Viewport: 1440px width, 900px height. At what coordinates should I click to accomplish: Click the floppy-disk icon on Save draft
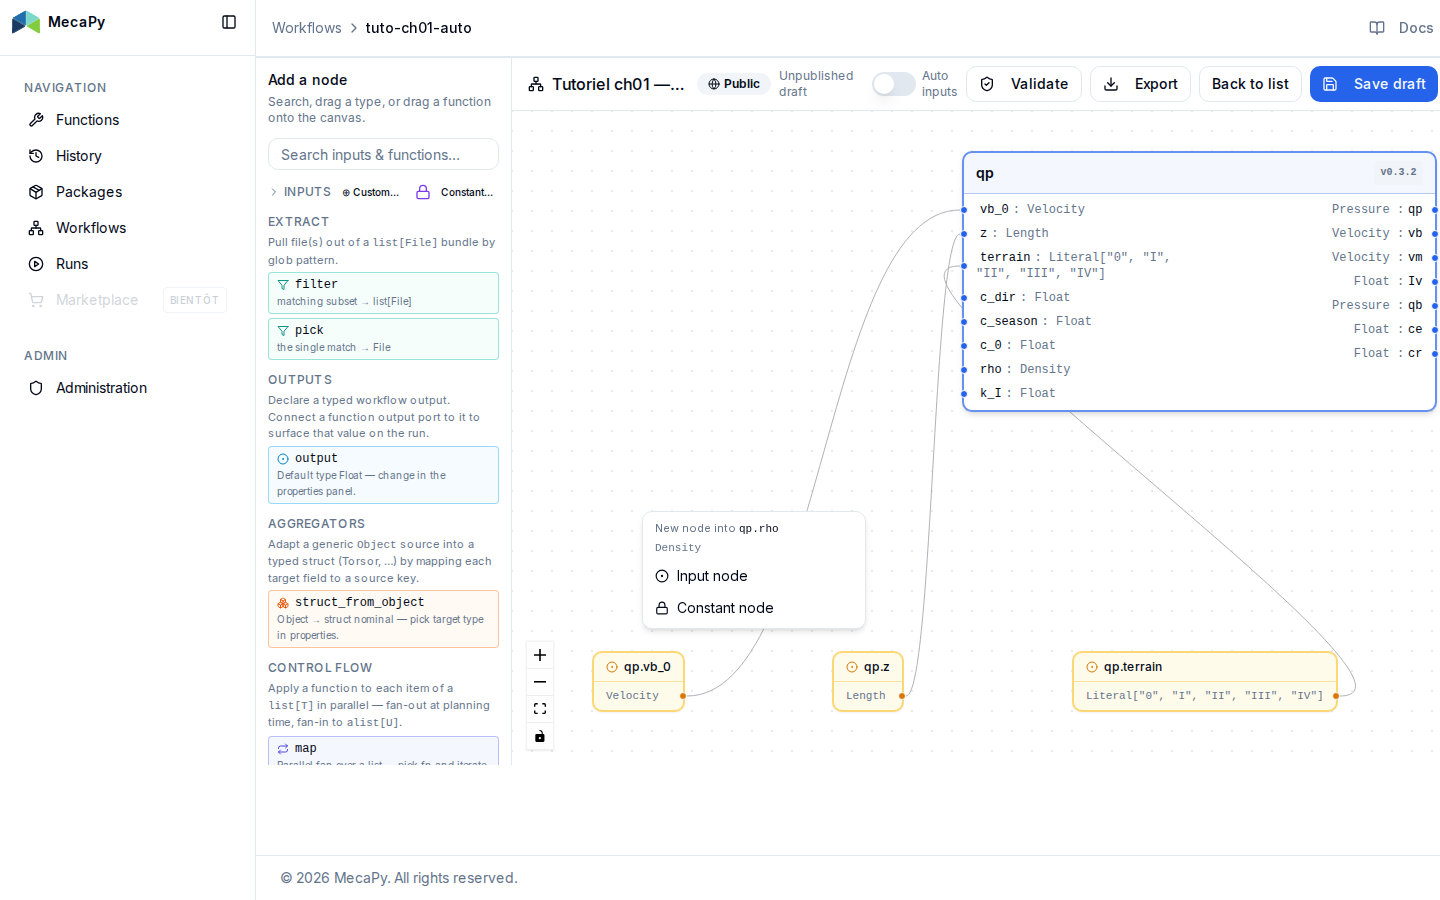click(1330, 84)
